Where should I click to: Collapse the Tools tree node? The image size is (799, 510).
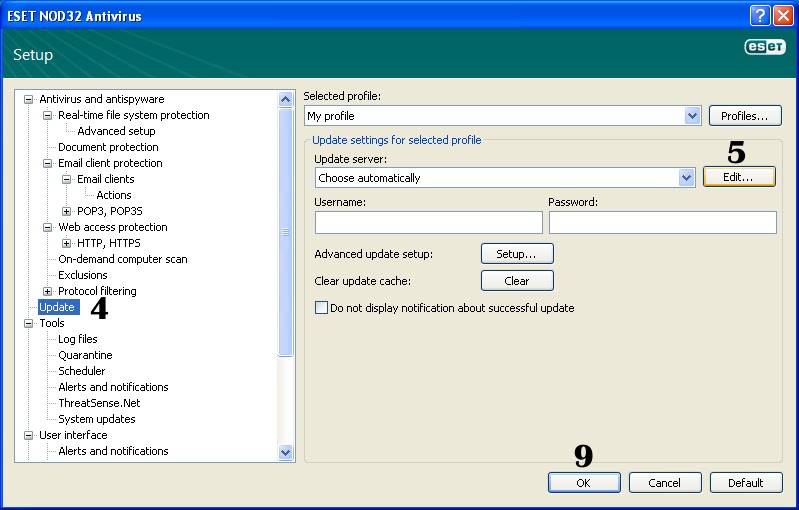tap(29, 323)
